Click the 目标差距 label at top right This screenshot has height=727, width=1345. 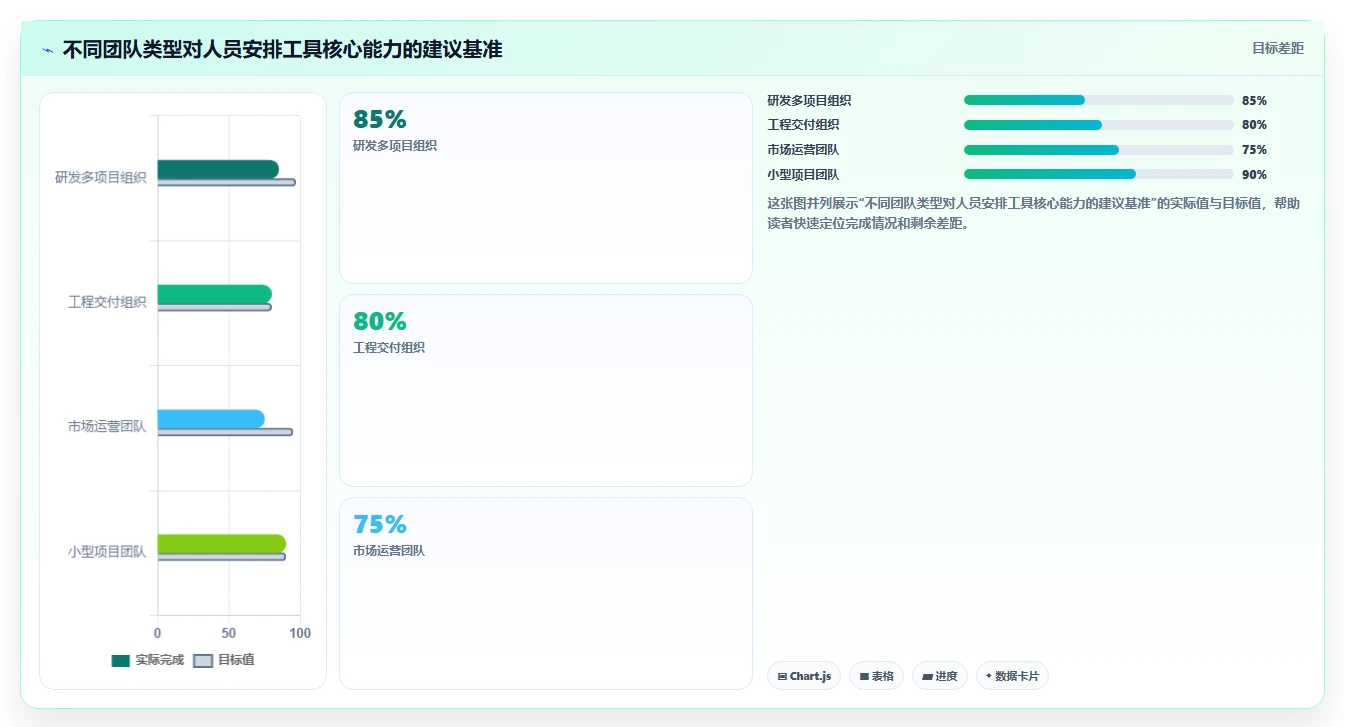pyautogui.click(x=1277, y=48)
